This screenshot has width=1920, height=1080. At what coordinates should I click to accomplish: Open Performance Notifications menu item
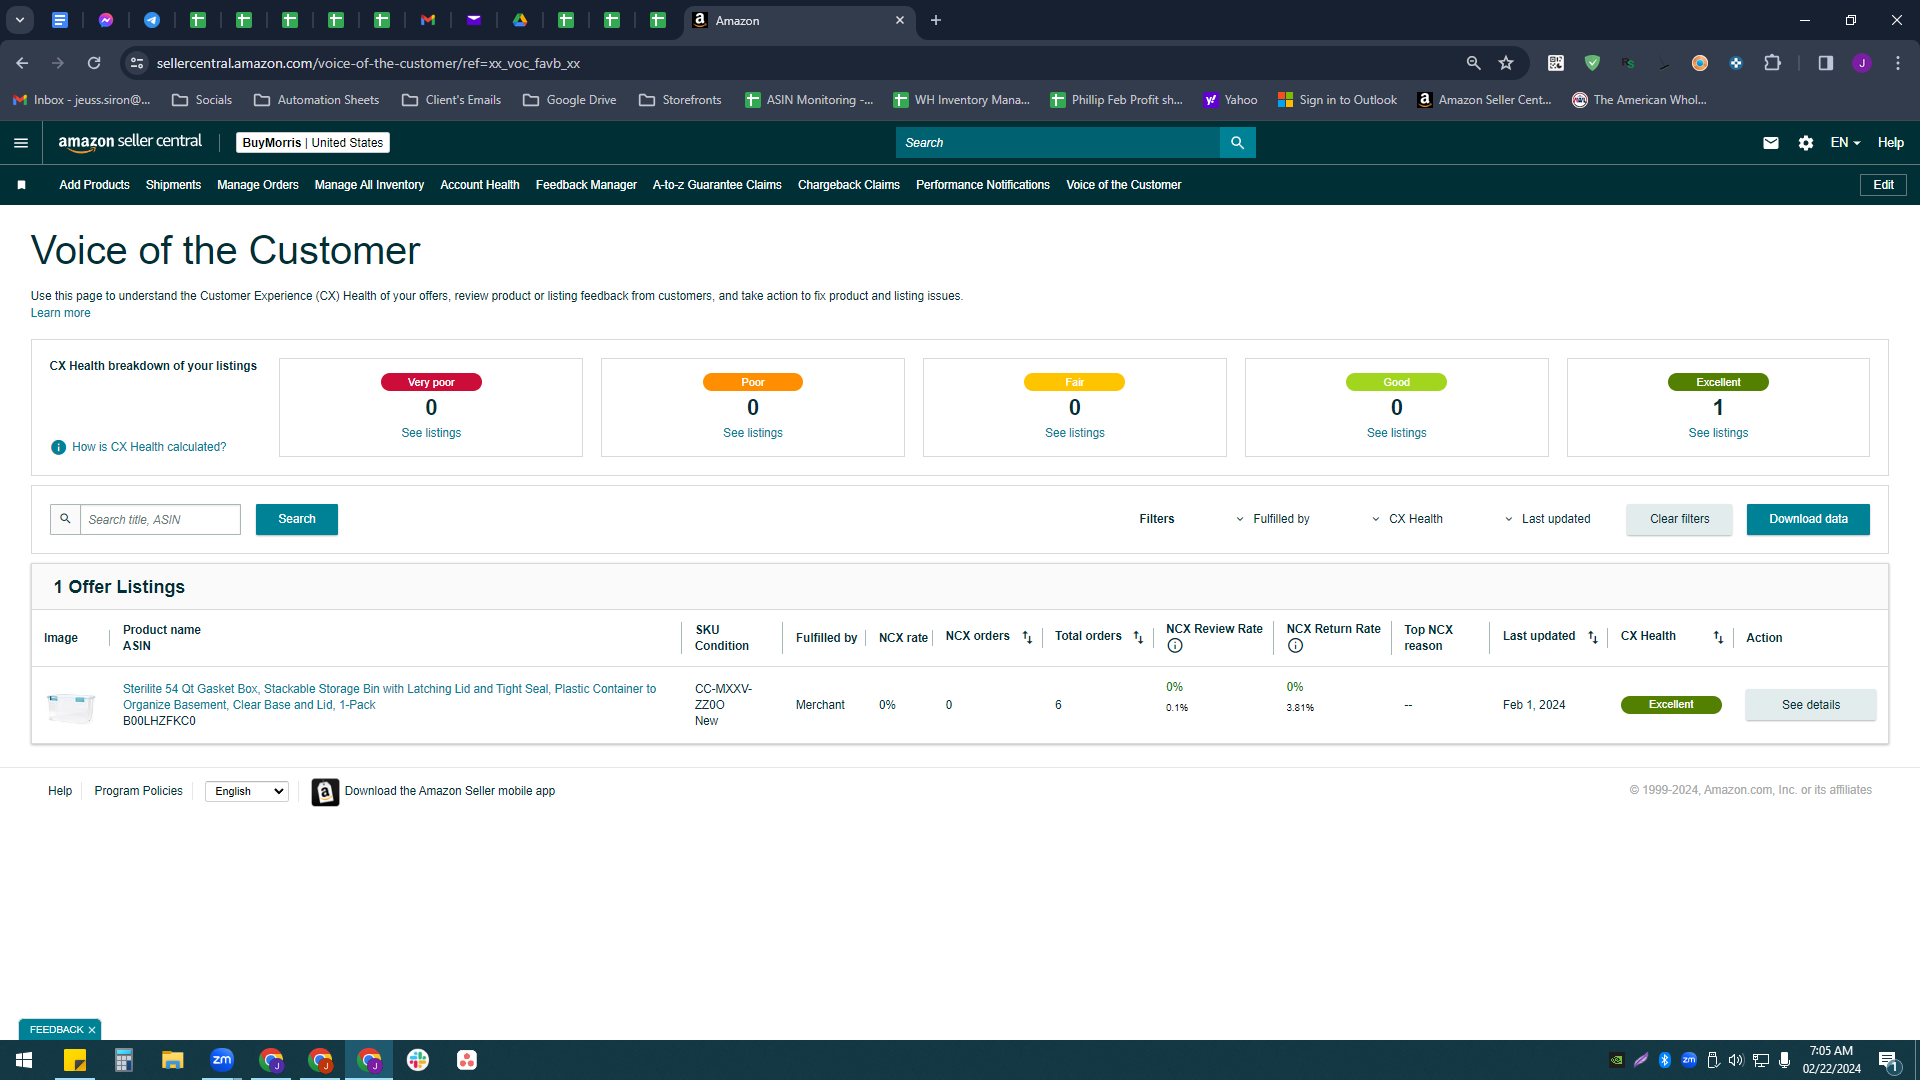(x=983, y=185)
